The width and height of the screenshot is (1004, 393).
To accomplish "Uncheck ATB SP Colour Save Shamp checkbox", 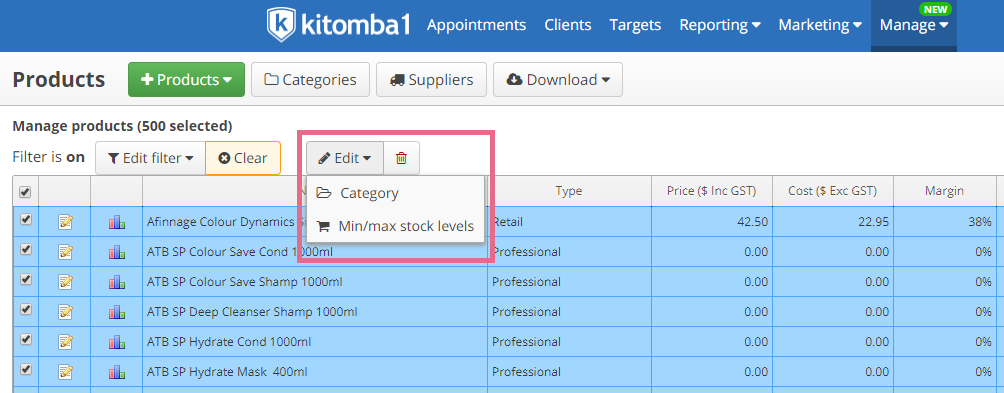I will point(26,280).
